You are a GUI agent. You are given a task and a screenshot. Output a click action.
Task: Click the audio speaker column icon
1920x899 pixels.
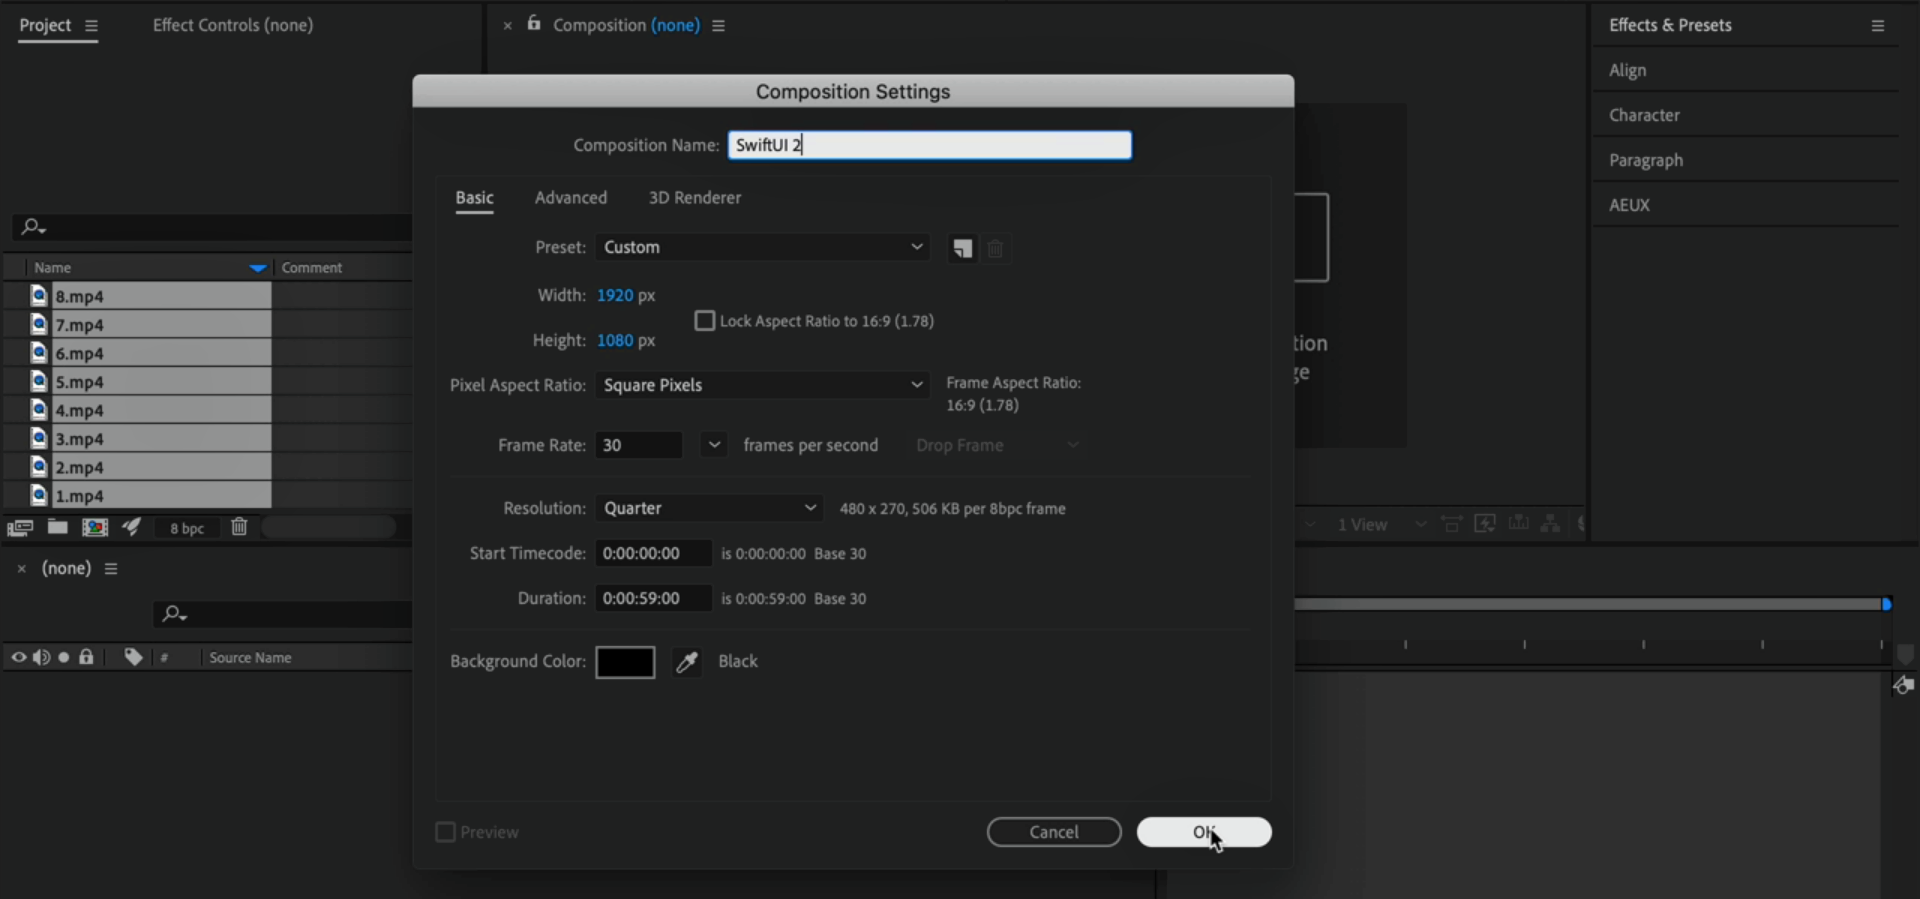click(x=41, y=657)
